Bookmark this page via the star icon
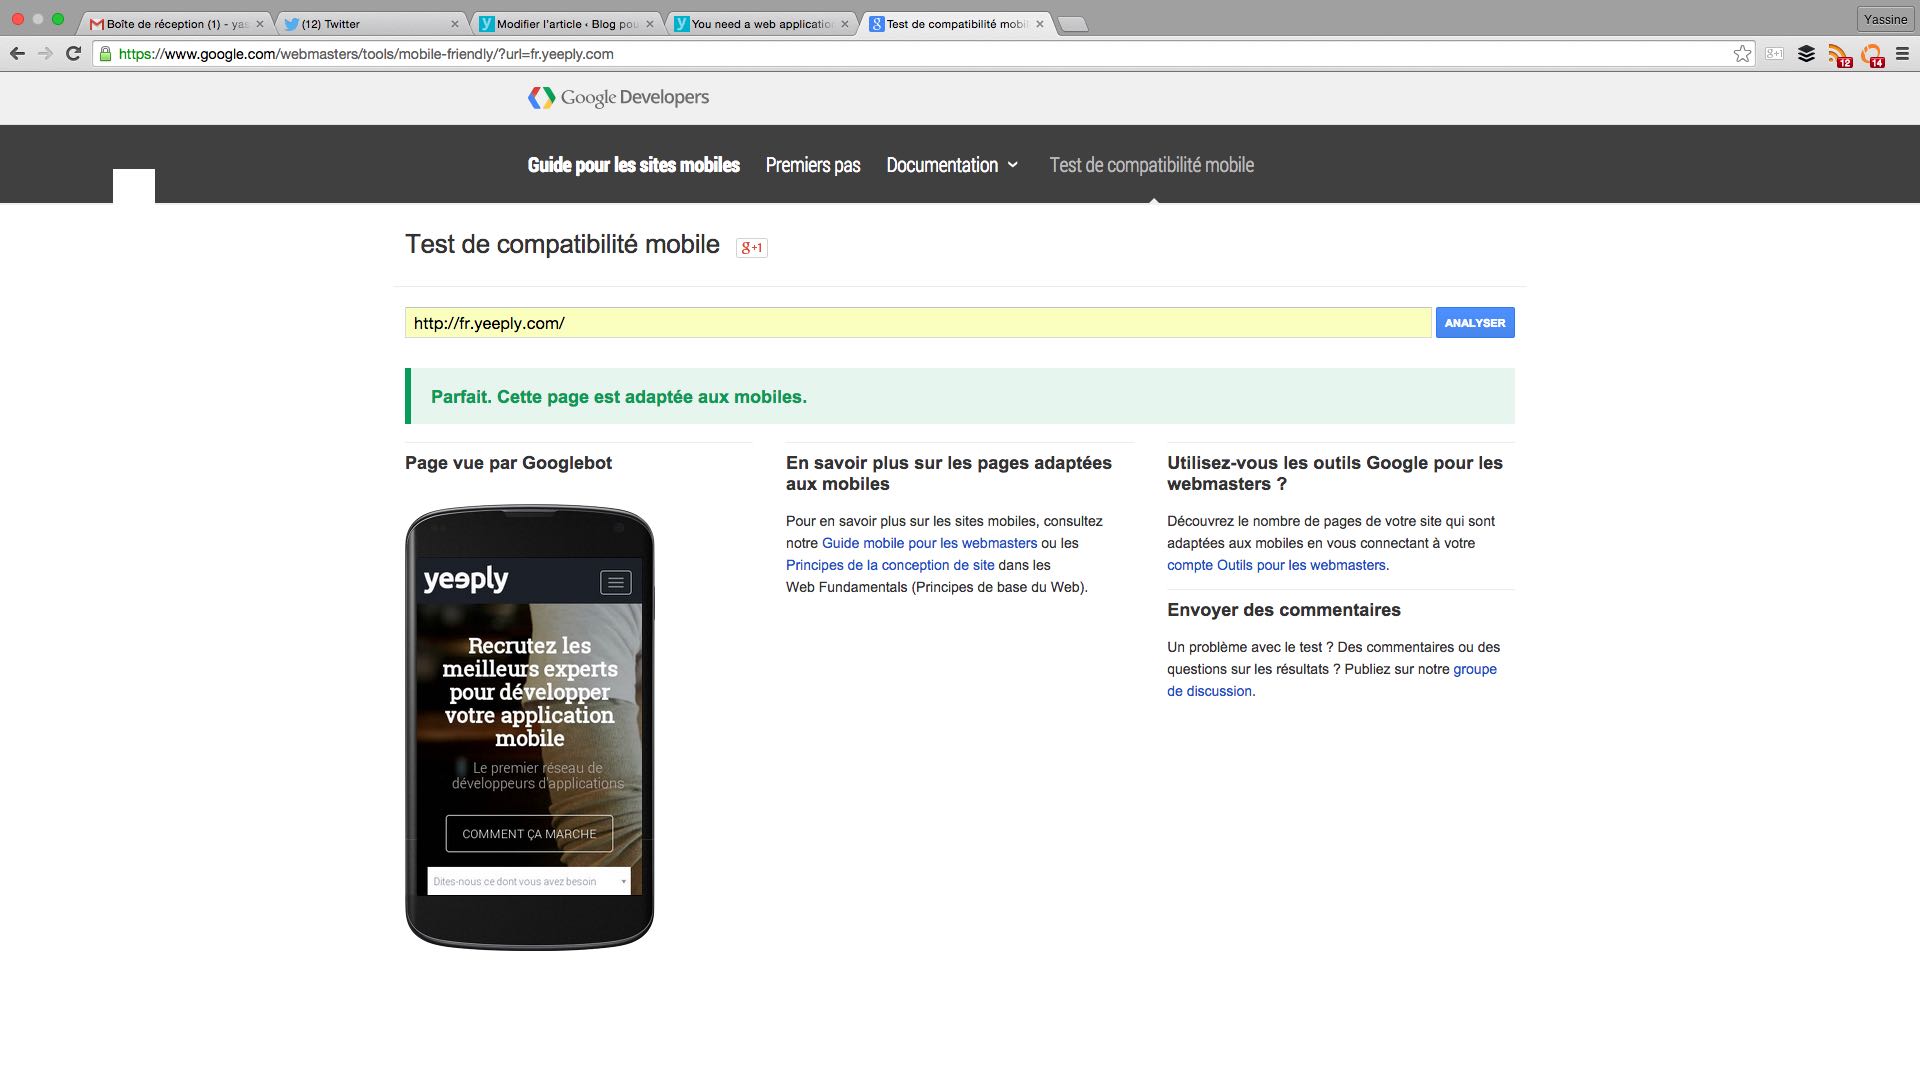1920x1080 pixels. coord(1743,55)
